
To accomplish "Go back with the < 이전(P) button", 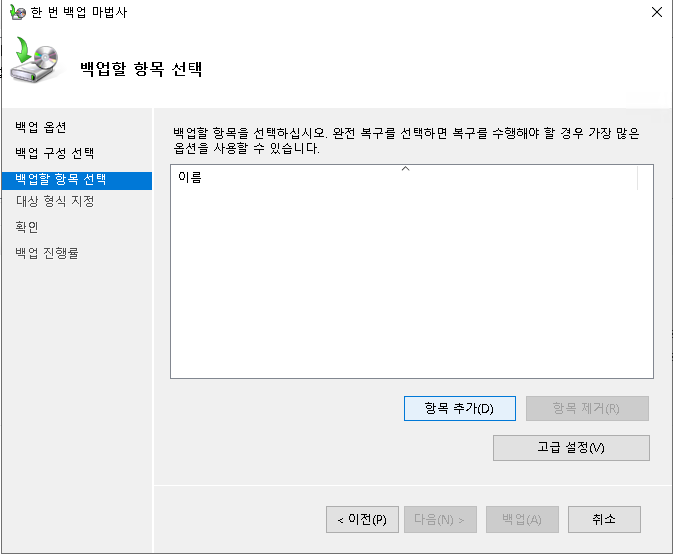I will click(x=362, y=519).
